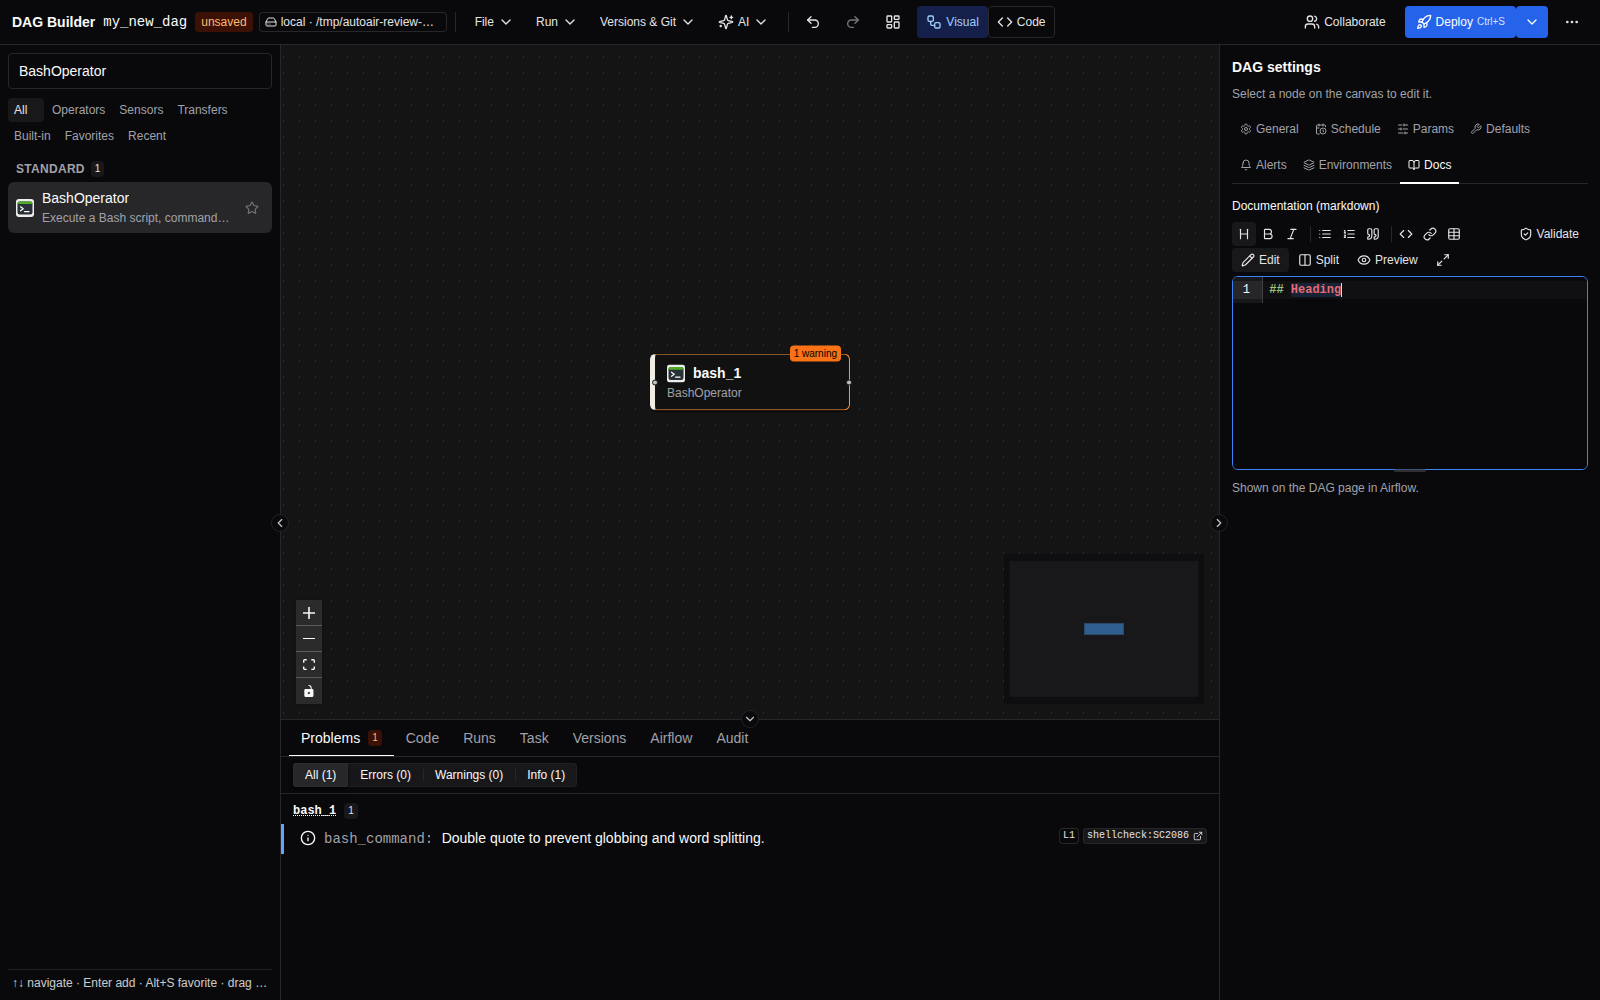Apply bold formatting in docs editor
This screenshot has height=1000, width=1600.
point(1268,234)
